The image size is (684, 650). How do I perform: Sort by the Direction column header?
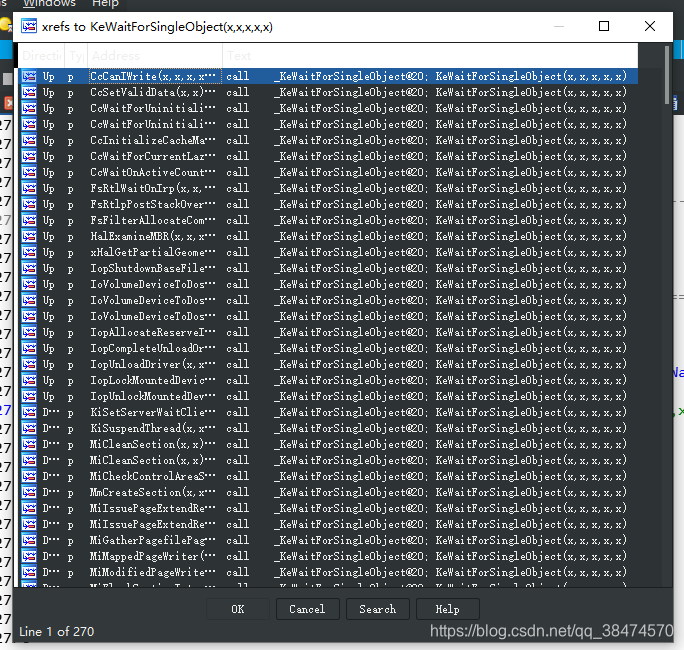tap(41, 56)
